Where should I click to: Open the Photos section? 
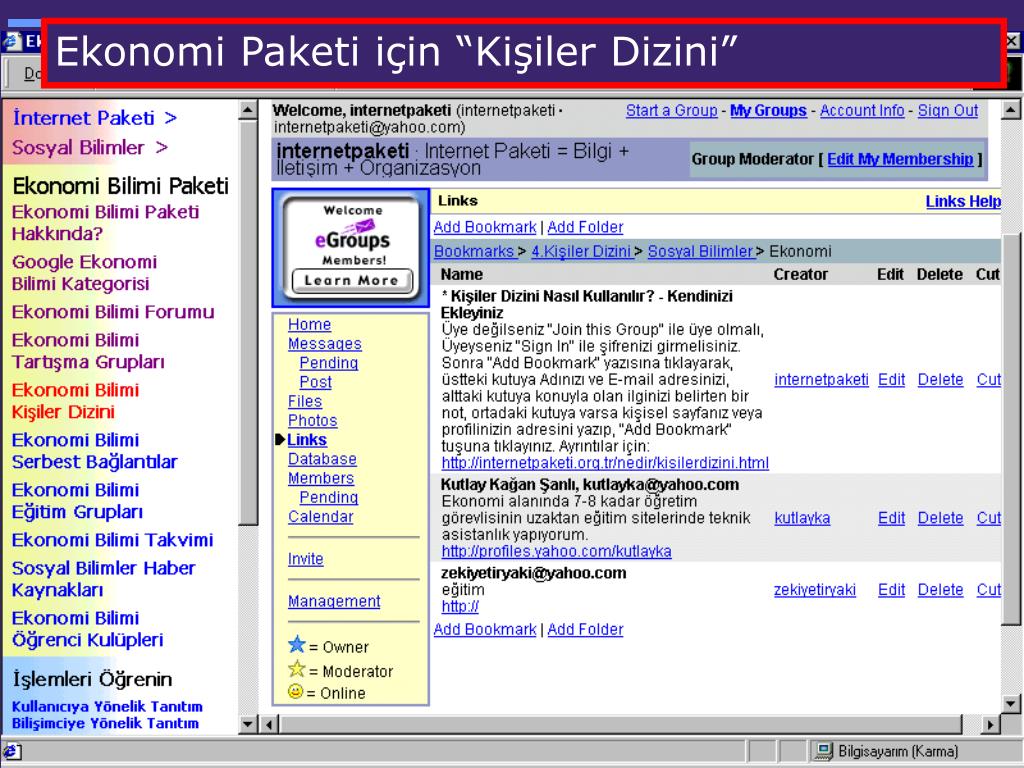(x=312, y=421)
